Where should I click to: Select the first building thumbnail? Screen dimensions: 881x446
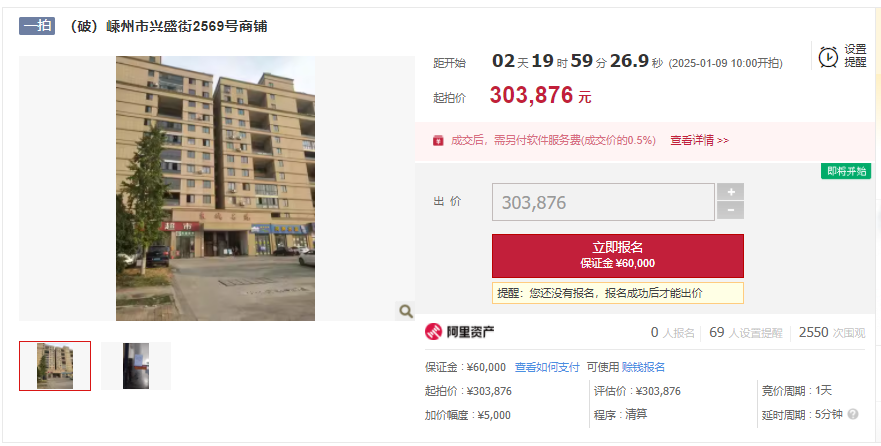click(55, 366)
